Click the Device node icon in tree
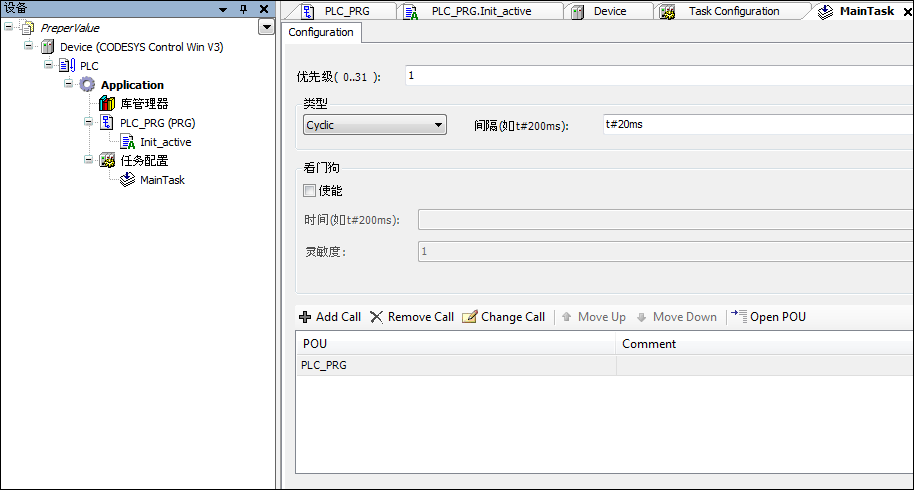The image size is (914, 490). (x=47, y=47)
